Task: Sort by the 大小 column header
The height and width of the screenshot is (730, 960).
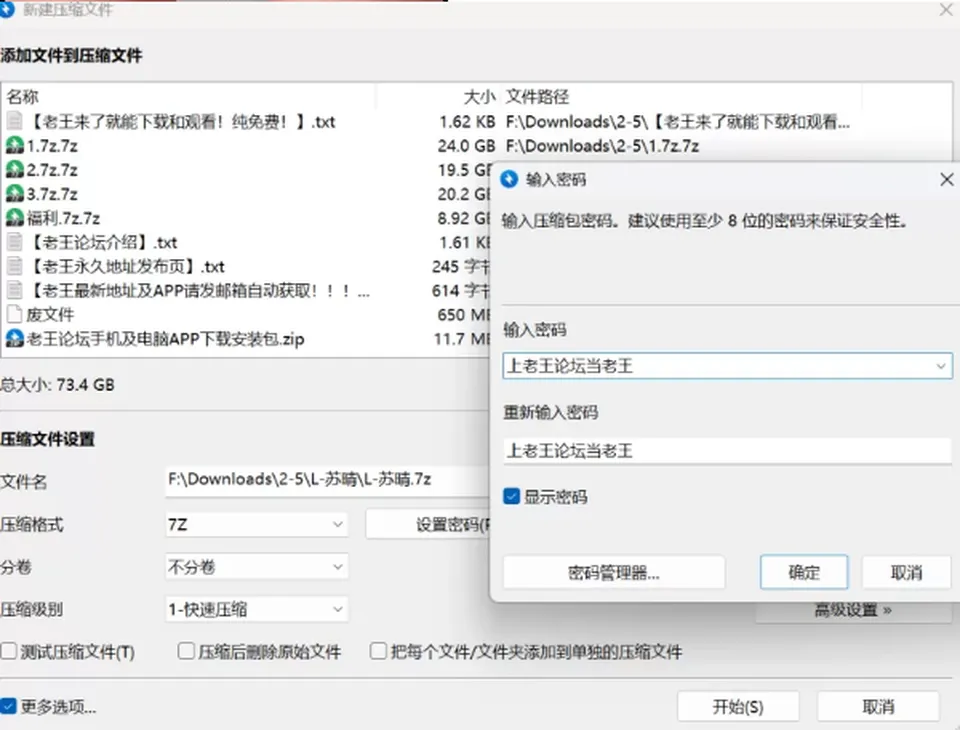Action: [479, 97]
